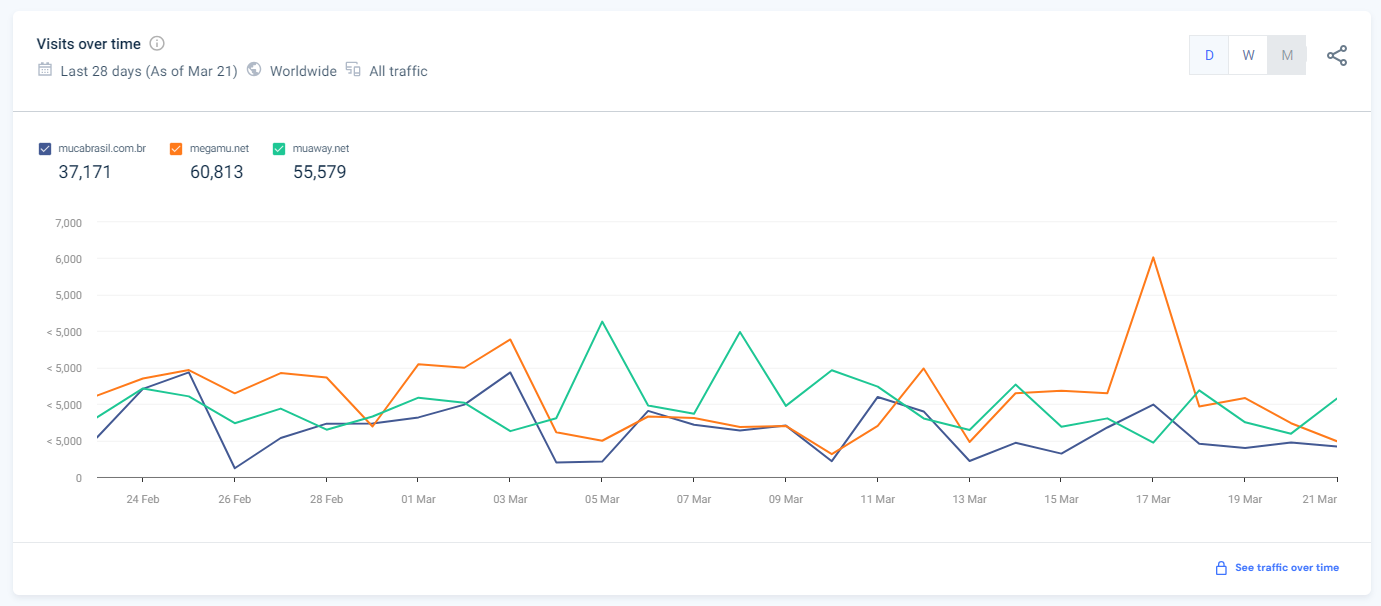Click the devices icon beside All traffic

[353, 70]
